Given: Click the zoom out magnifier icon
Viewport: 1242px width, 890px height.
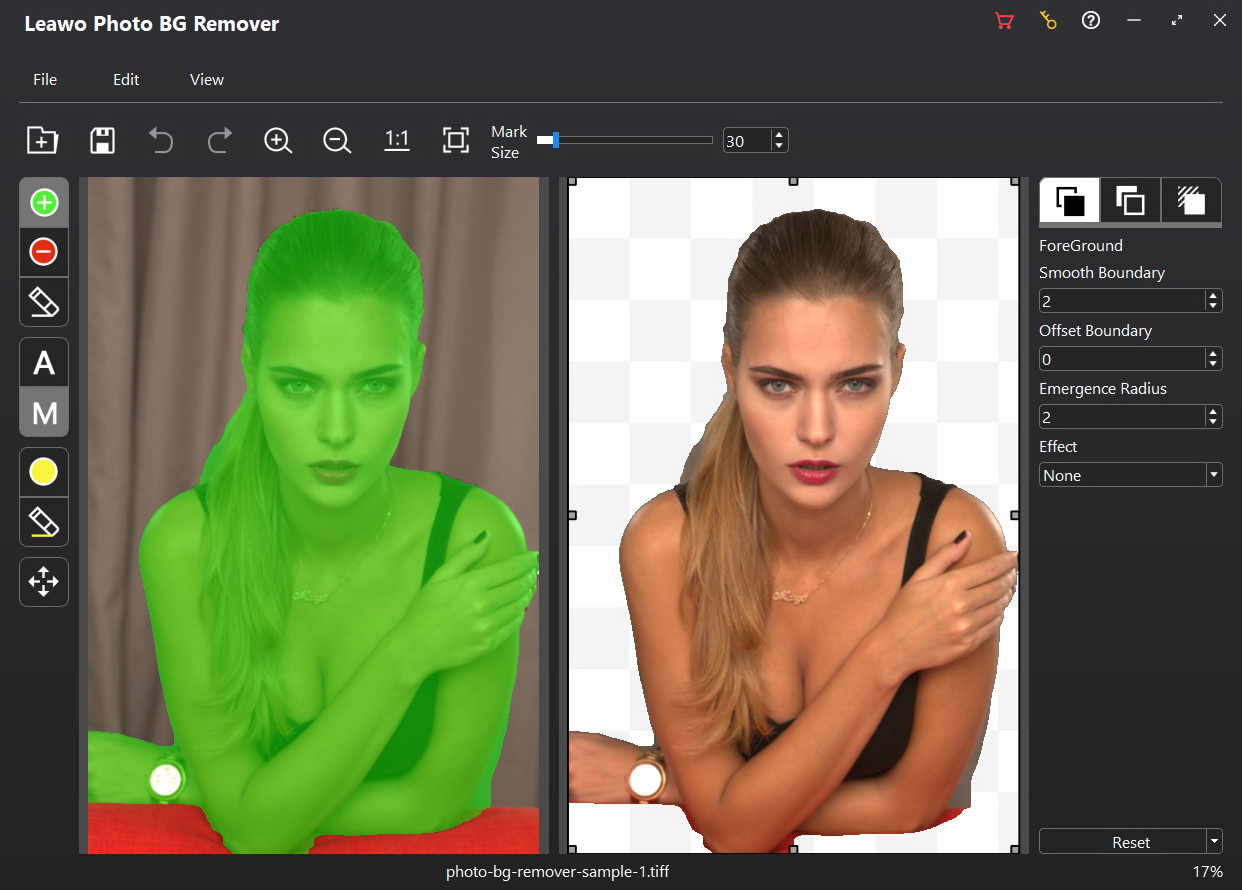Looking at the screenshot, I should [x=337, y=140].
